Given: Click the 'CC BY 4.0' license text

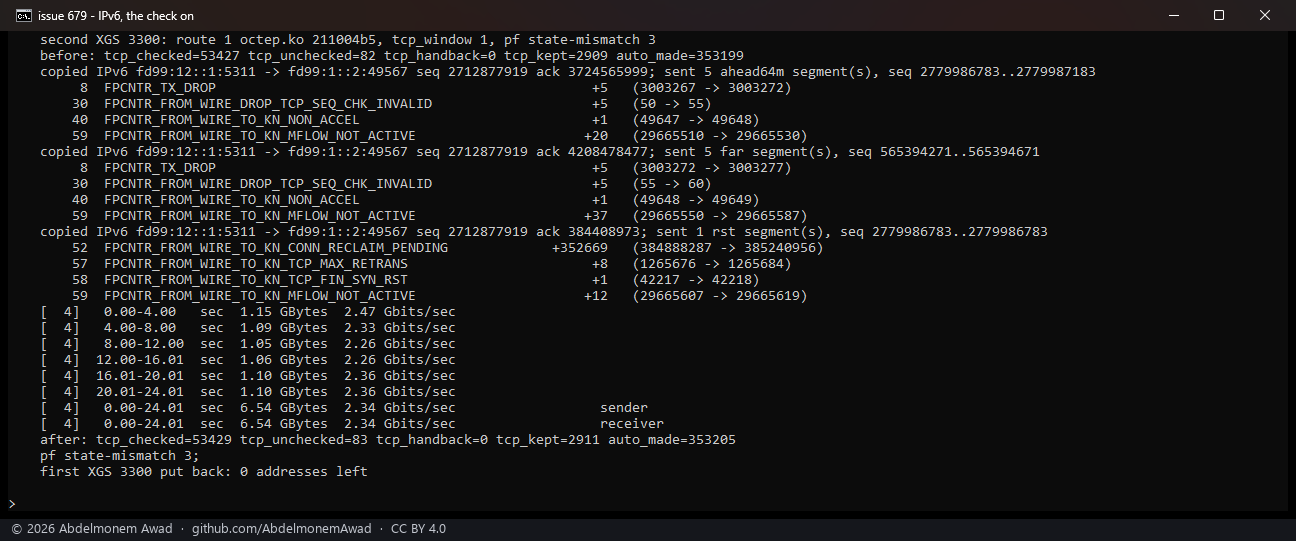Looking at the screenshot, I should pos(418,529).
